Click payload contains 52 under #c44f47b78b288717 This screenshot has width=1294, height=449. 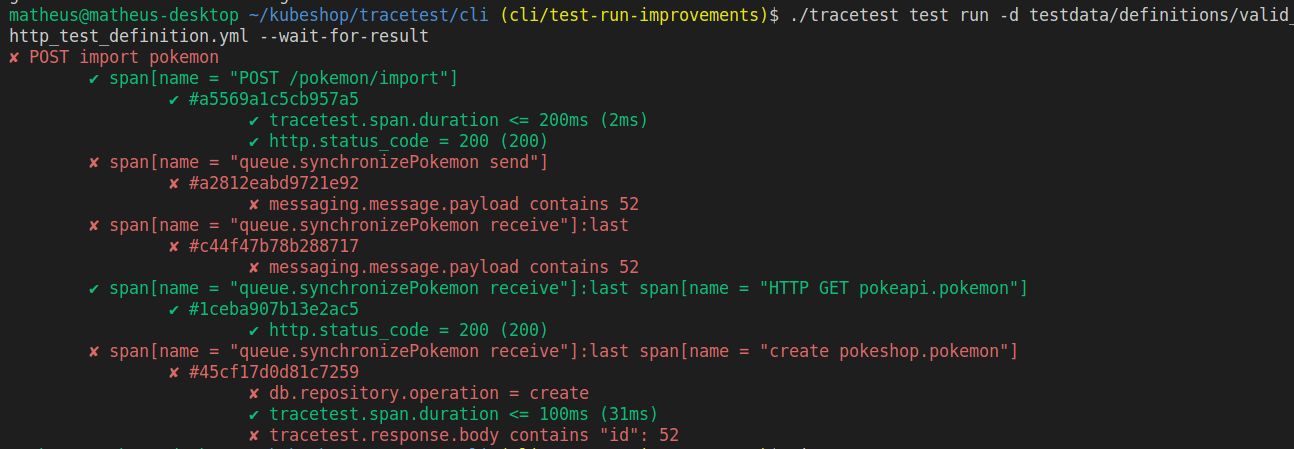[454, 267]
